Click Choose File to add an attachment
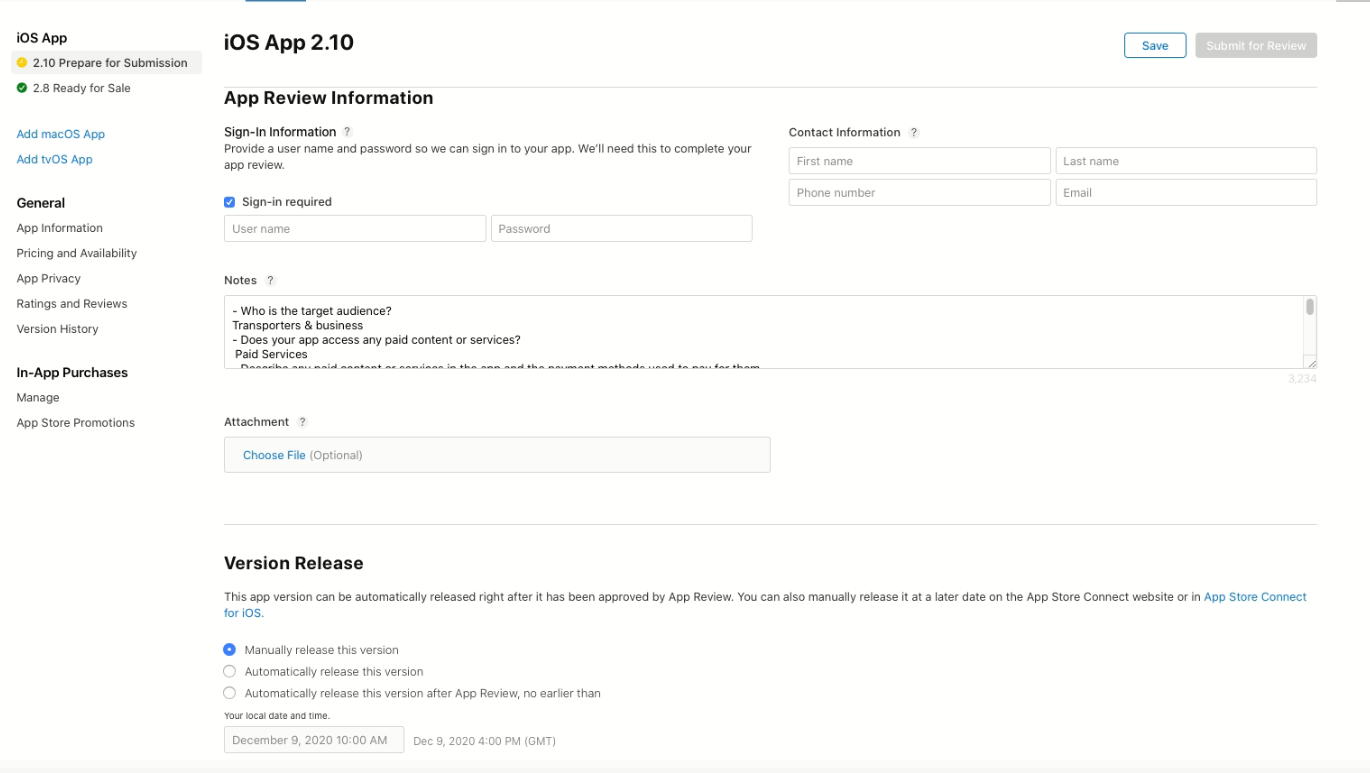Viewport: 1370px width, 773px height. click(x=274, y=454)
